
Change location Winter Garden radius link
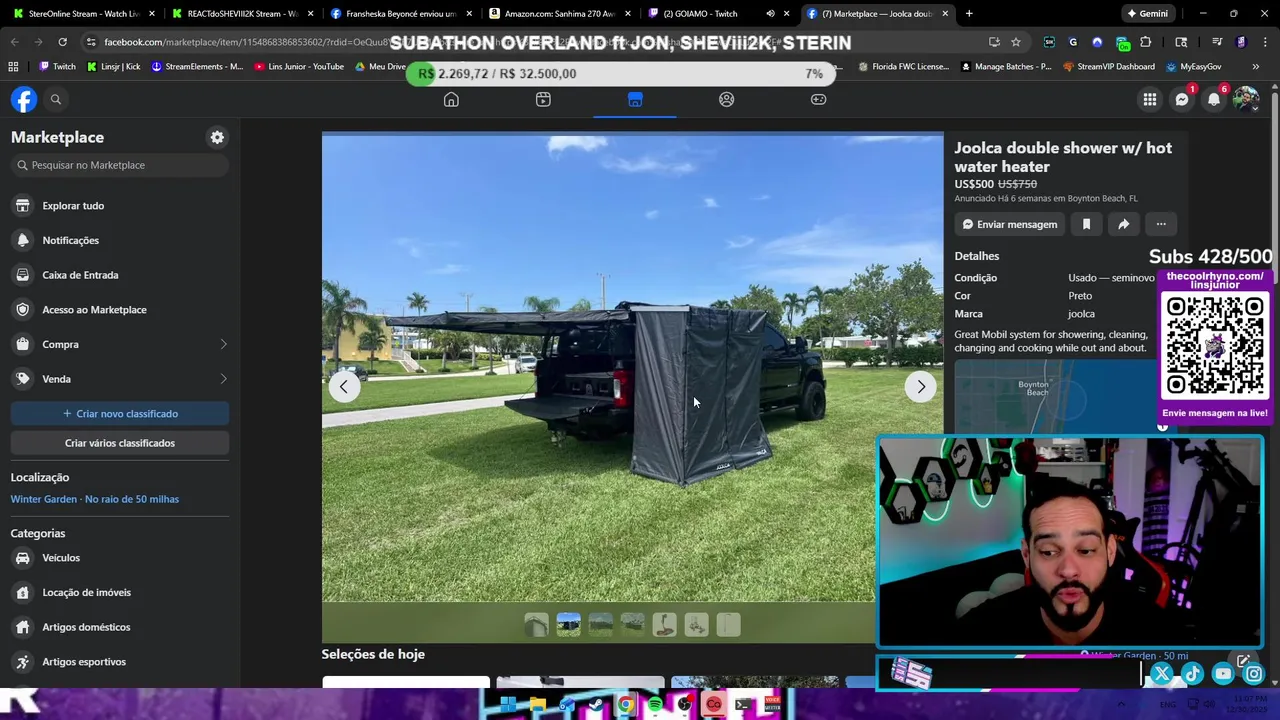pyautogui.click(x=95, y=499)
